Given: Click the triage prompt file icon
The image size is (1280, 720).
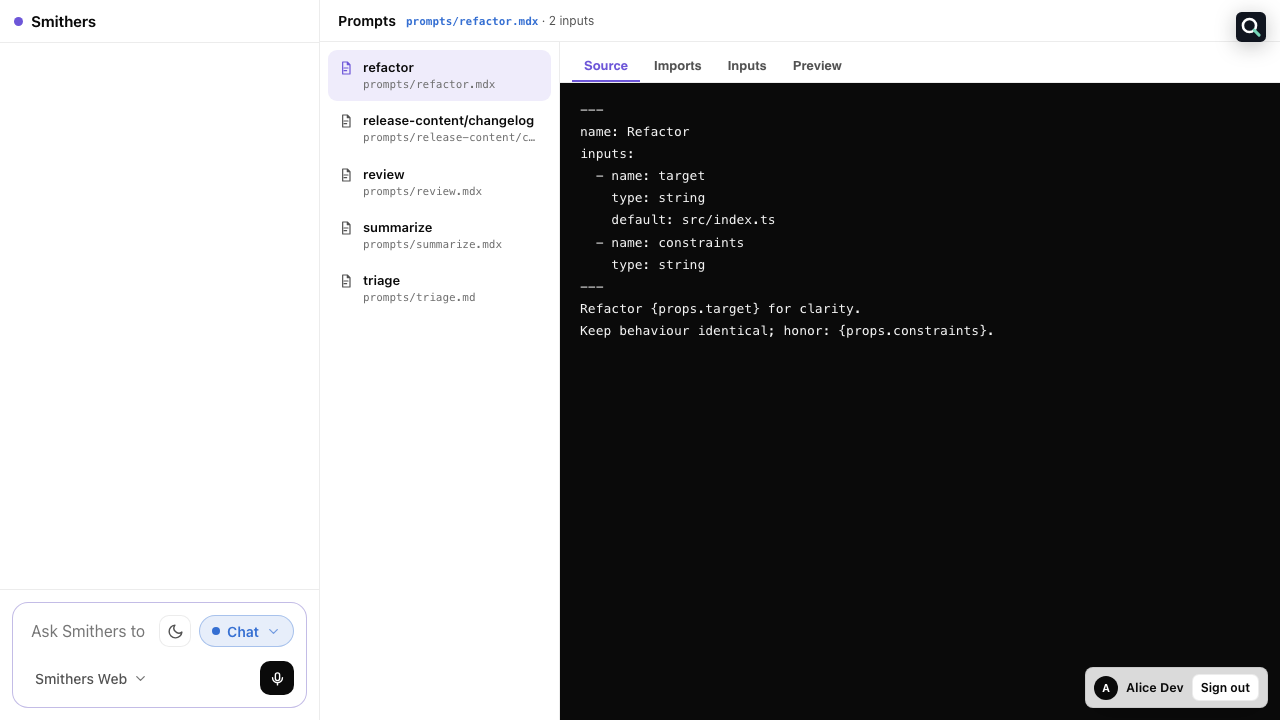Looking at the screenshot, I should click(346, 281).
